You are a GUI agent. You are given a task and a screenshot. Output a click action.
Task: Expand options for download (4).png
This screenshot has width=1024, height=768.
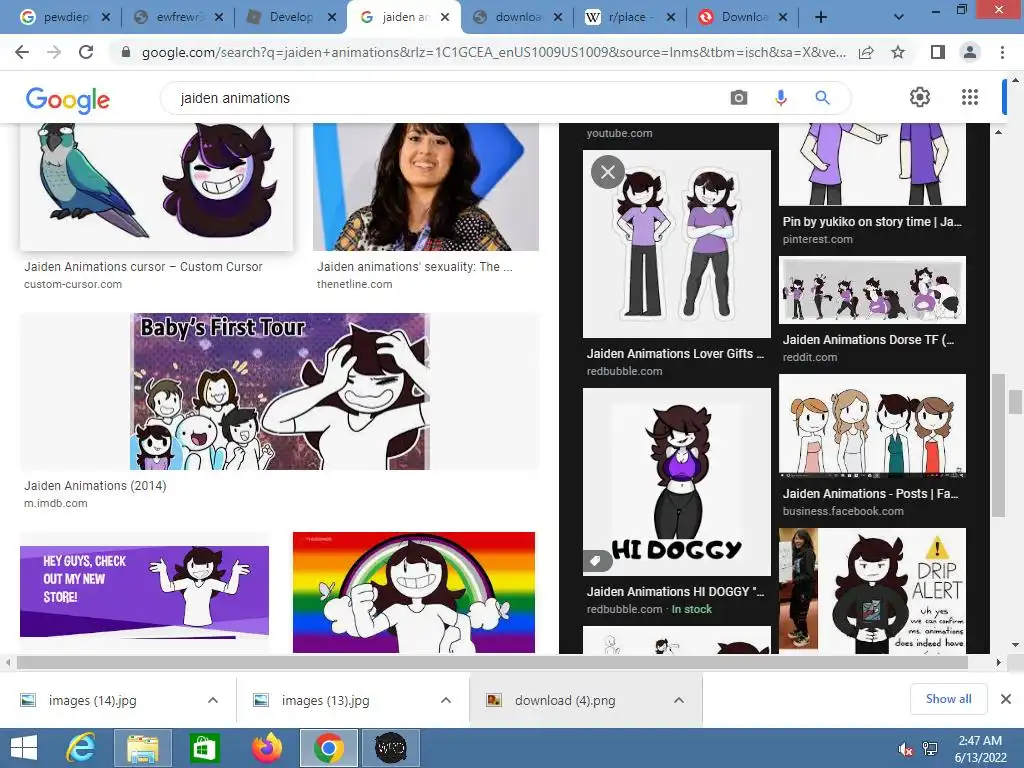click(679, 700)
